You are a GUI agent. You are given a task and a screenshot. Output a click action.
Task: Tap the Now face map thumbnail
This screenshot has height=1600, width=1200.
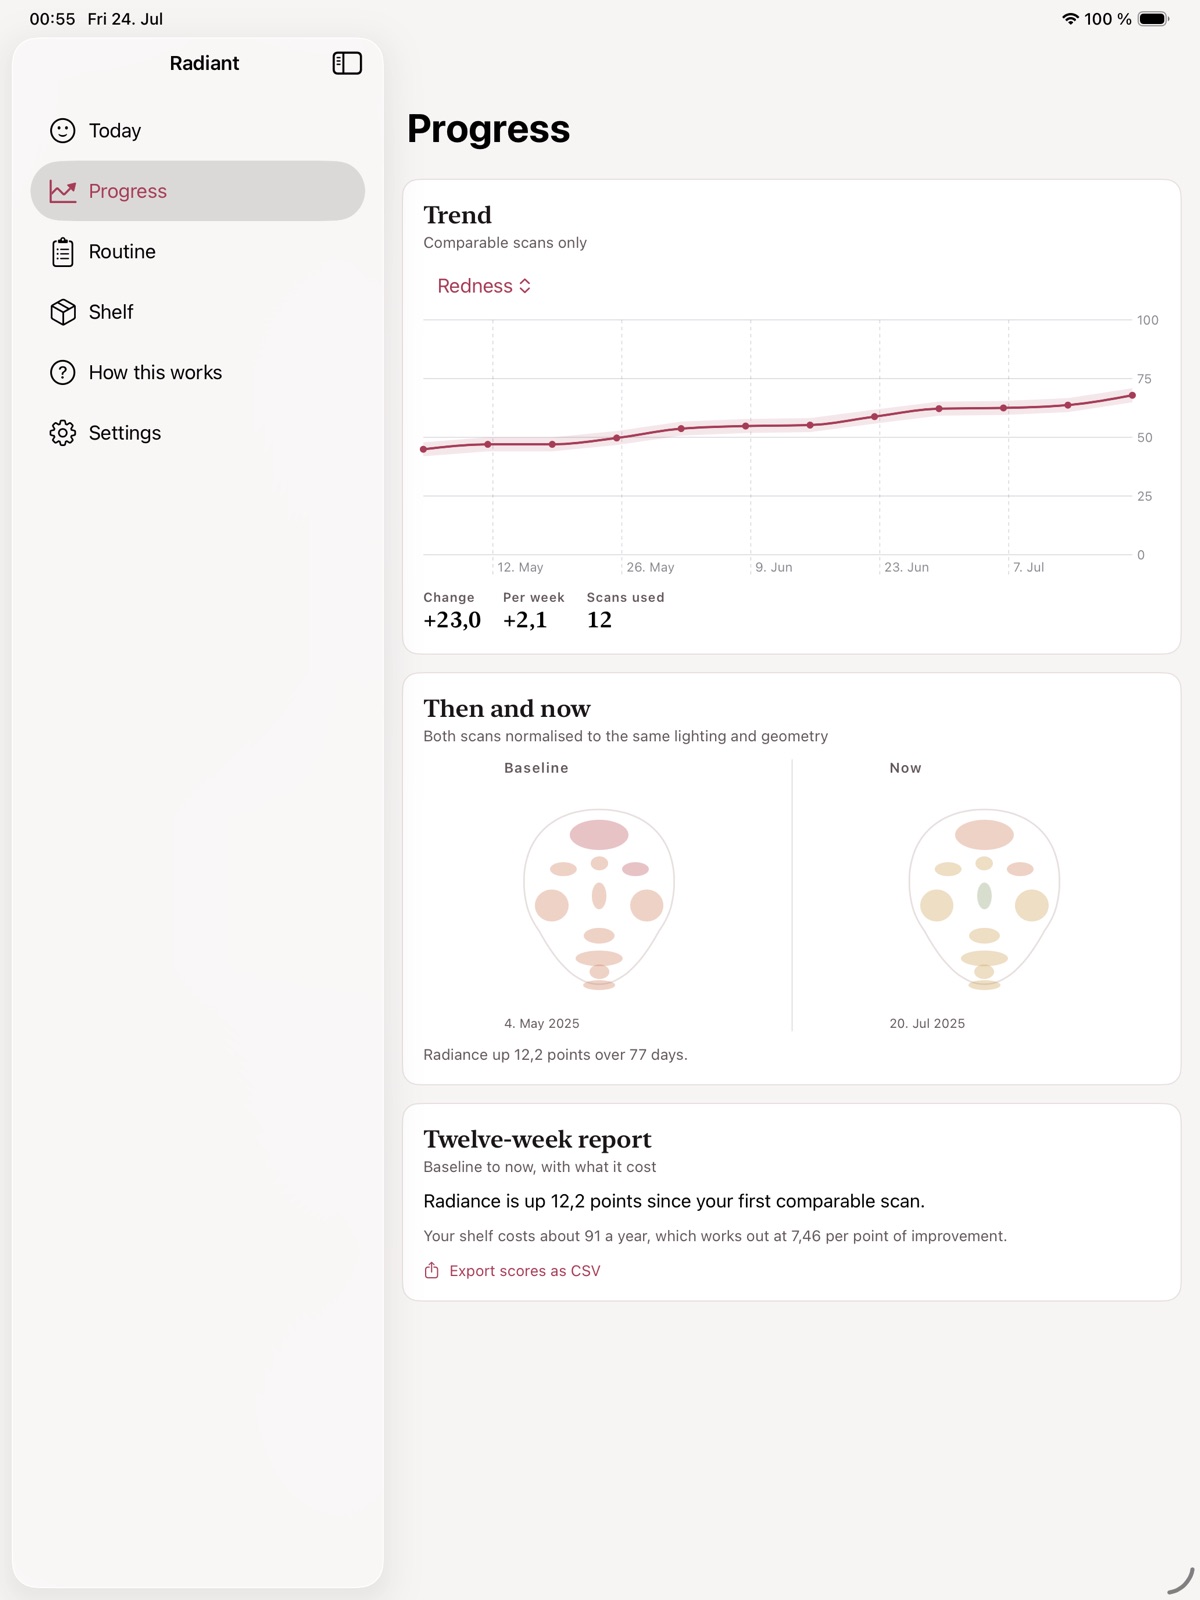(984, 899)
